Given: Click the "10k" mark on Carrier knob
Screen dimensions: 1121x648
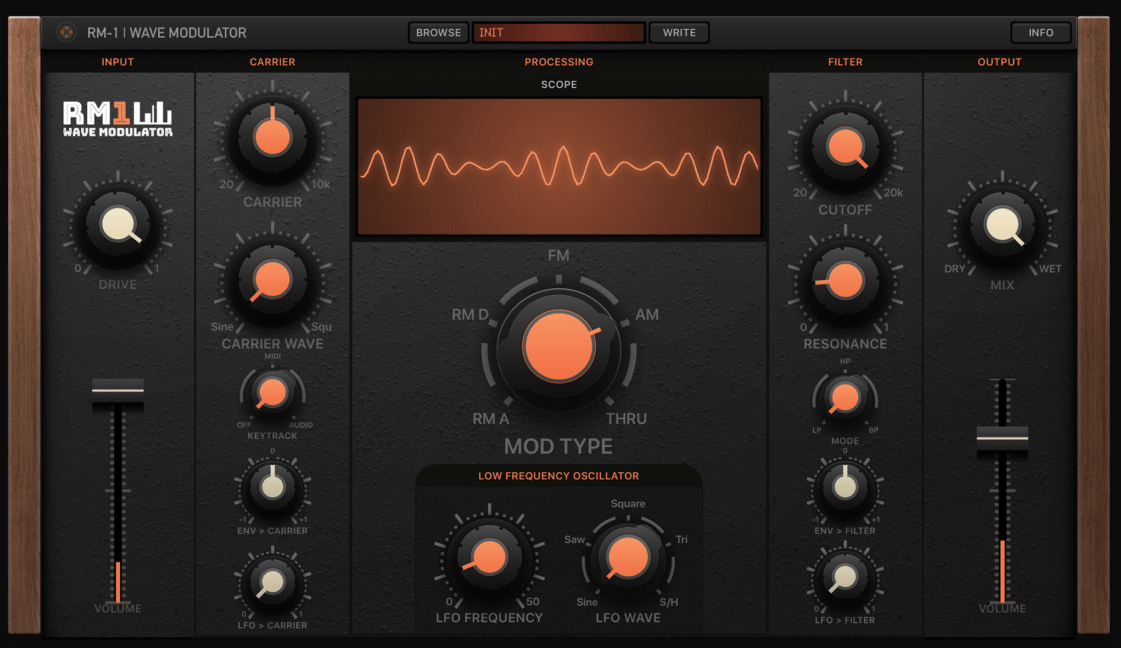Looking at the screenshot, I should (321, 185).
